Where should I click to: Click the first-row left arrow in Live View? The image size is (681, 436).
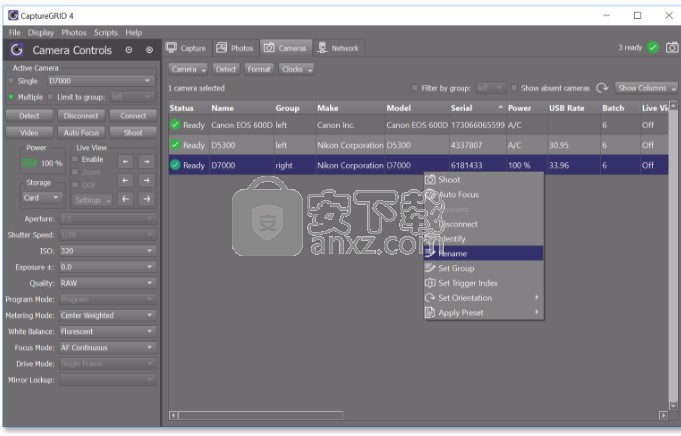(126, 162)
